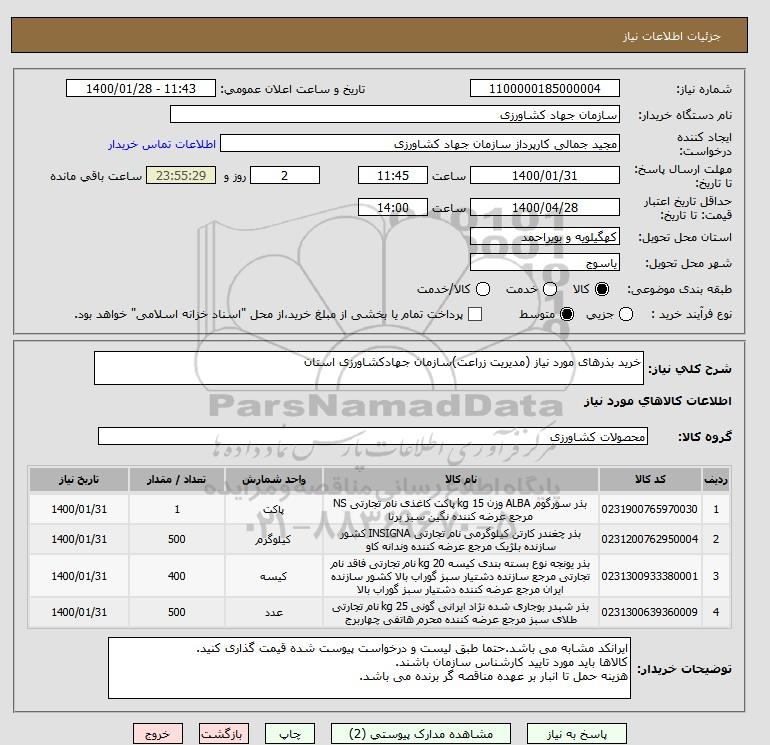Open the اطلاعات تماس خریدار link

tap(162, 144)
